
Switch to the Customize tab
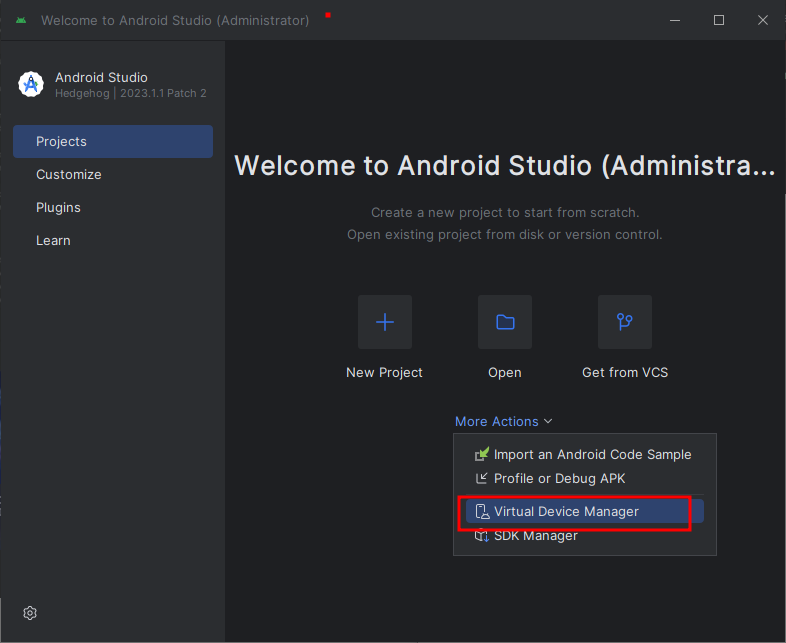(113, 174)
